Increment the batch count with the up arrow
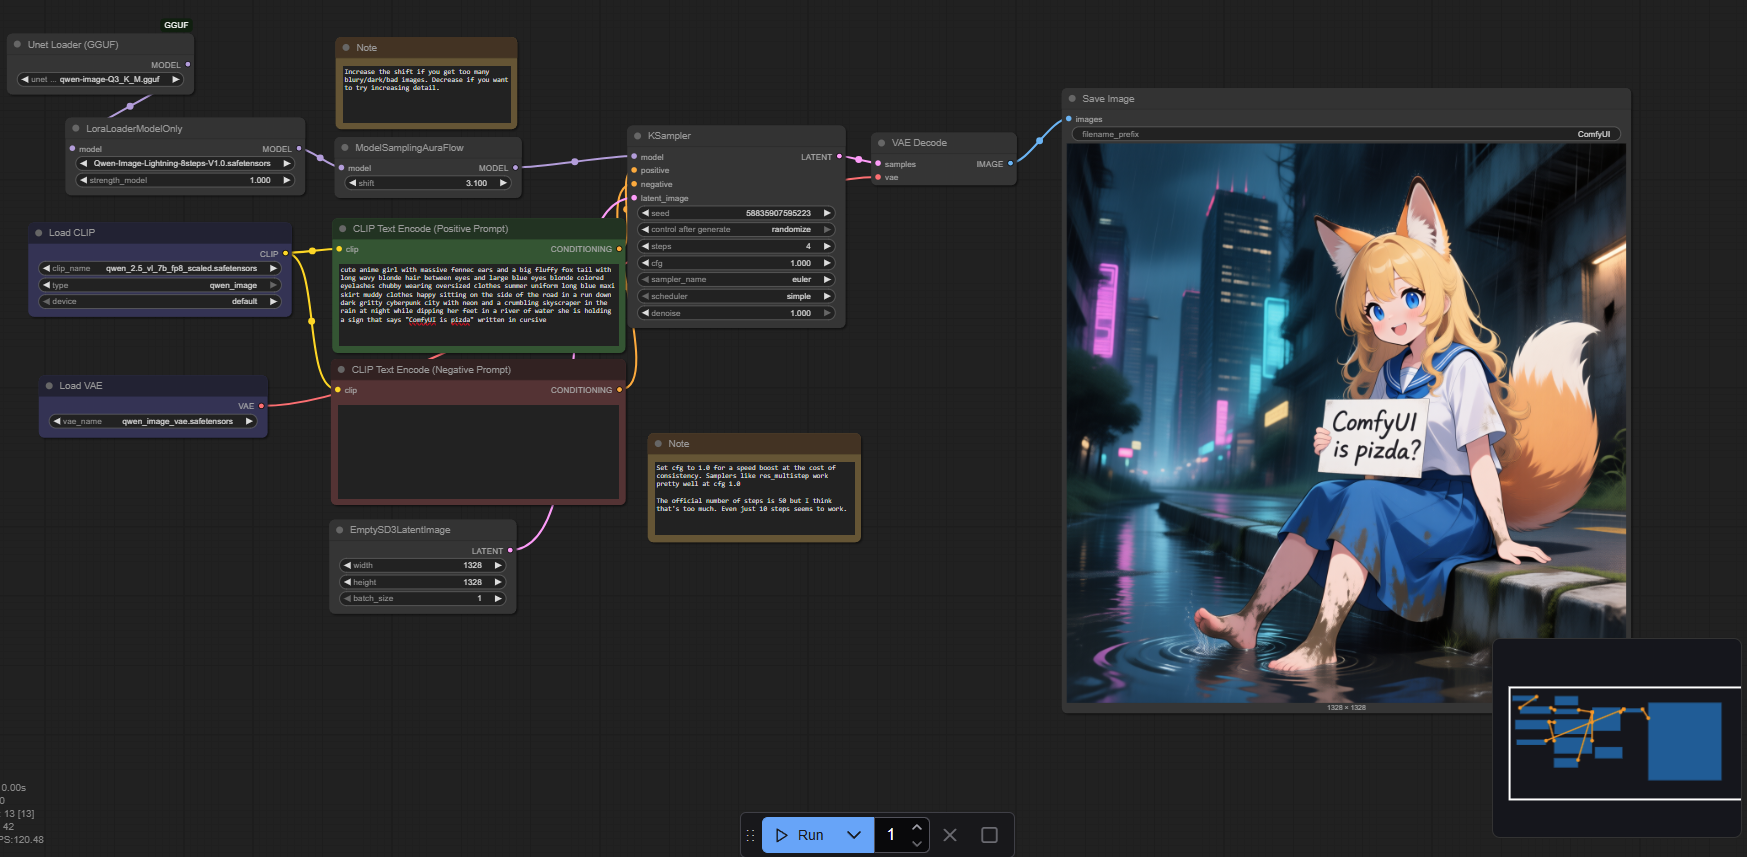 pos(917,827)
